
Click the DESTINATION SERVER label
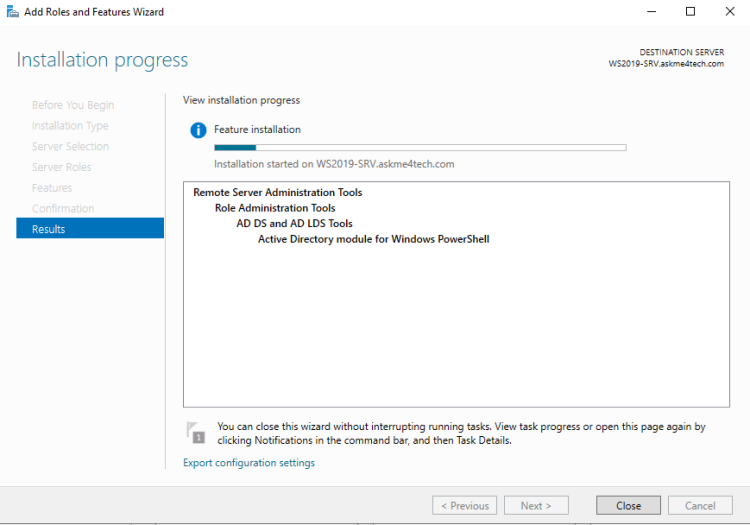click(x=682, y=52)
